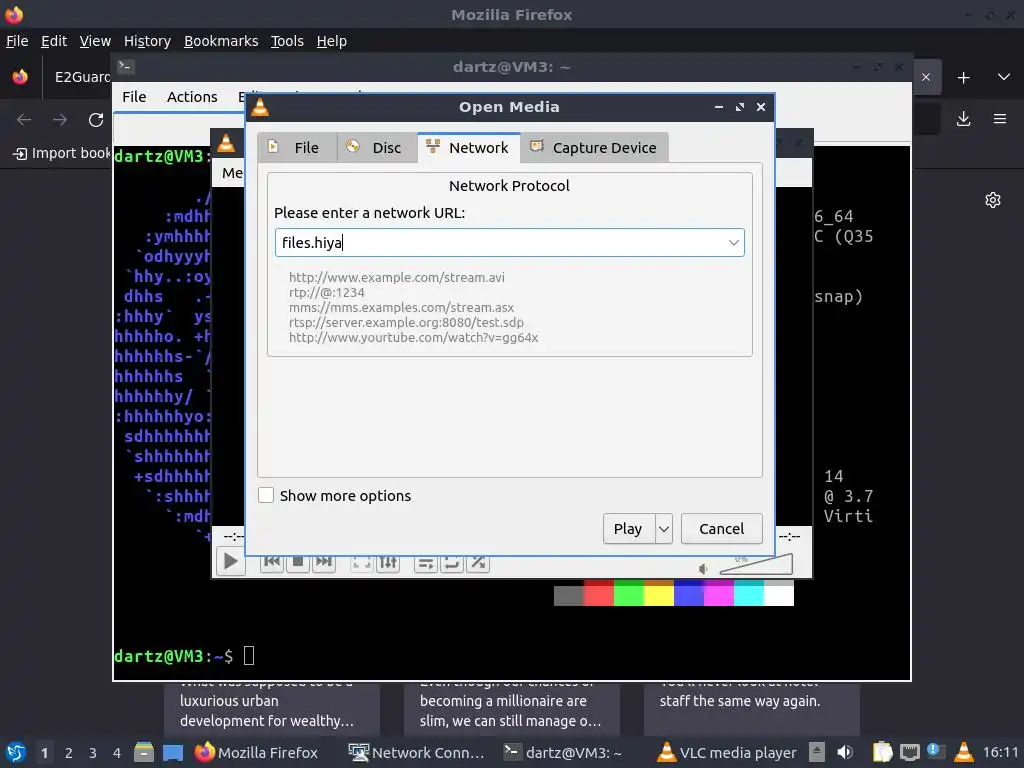Click the network tray icon

click(x=910, y=752)
